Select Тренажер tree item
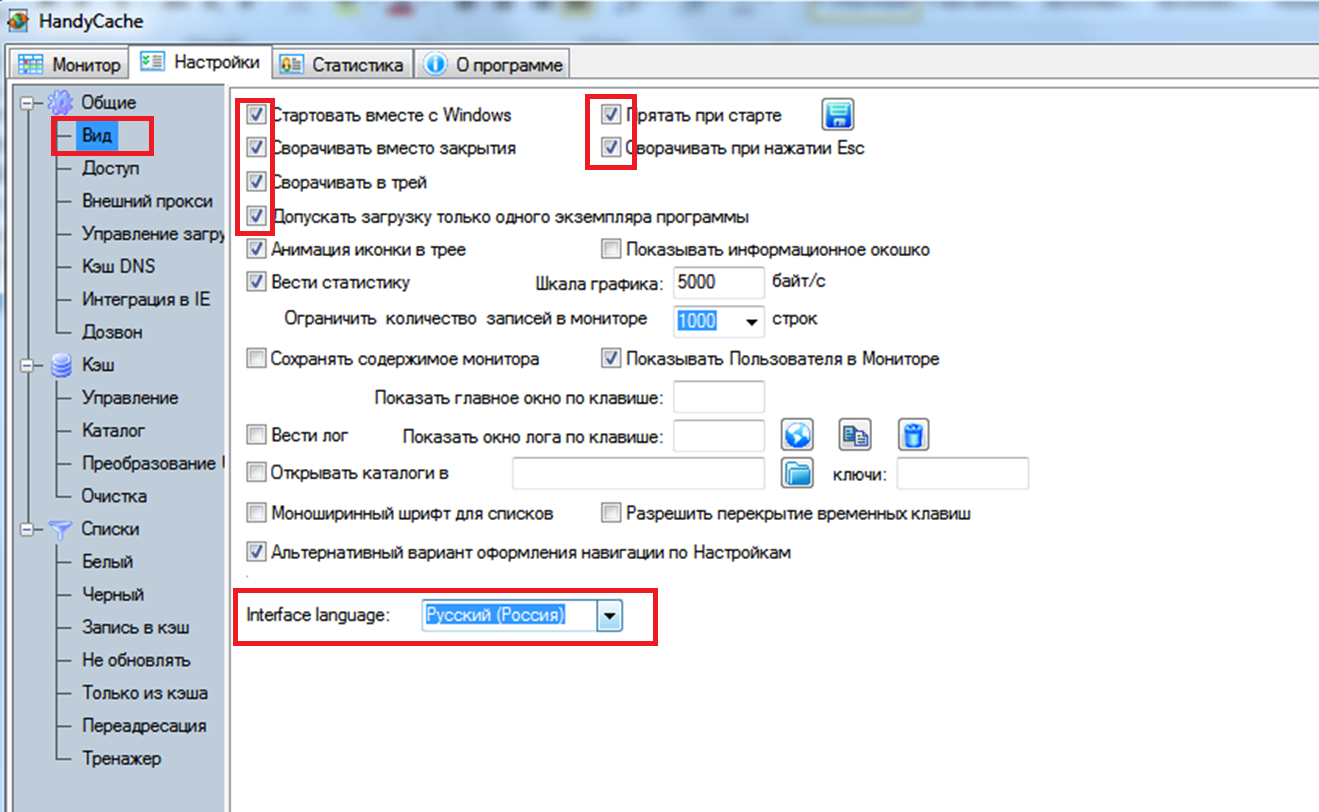The width and height of the screenshot is (1319, 812). tap(121, 758)
